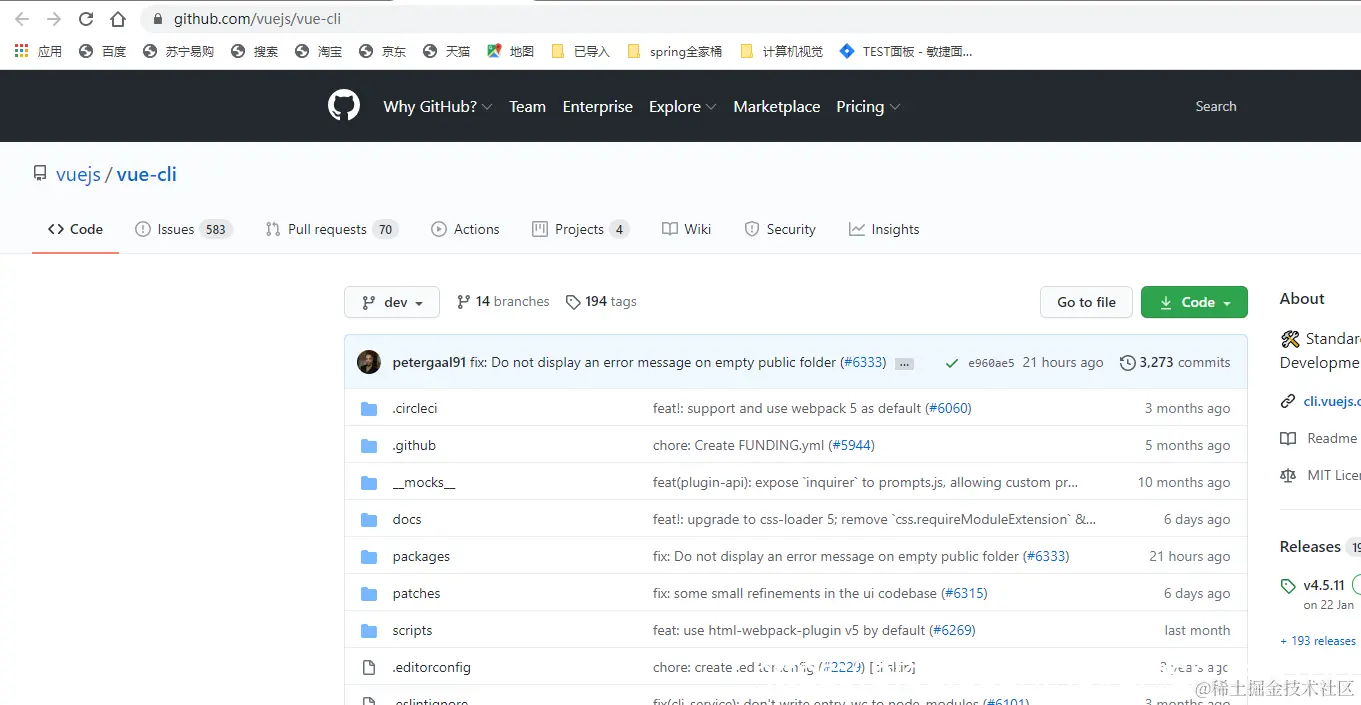This screenshot has height=705, width=1361.
Task: Expand the Why GitHub? menu
Action: point(438,107)
